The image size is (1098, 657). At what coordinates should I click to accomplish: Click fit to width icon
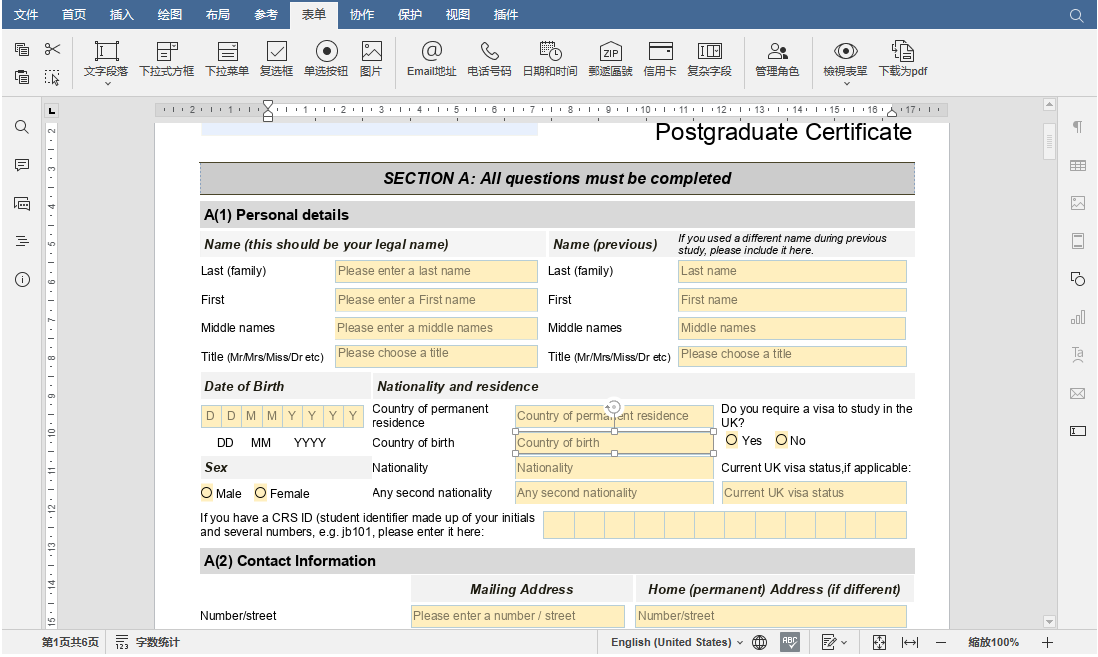coord(910,642)
